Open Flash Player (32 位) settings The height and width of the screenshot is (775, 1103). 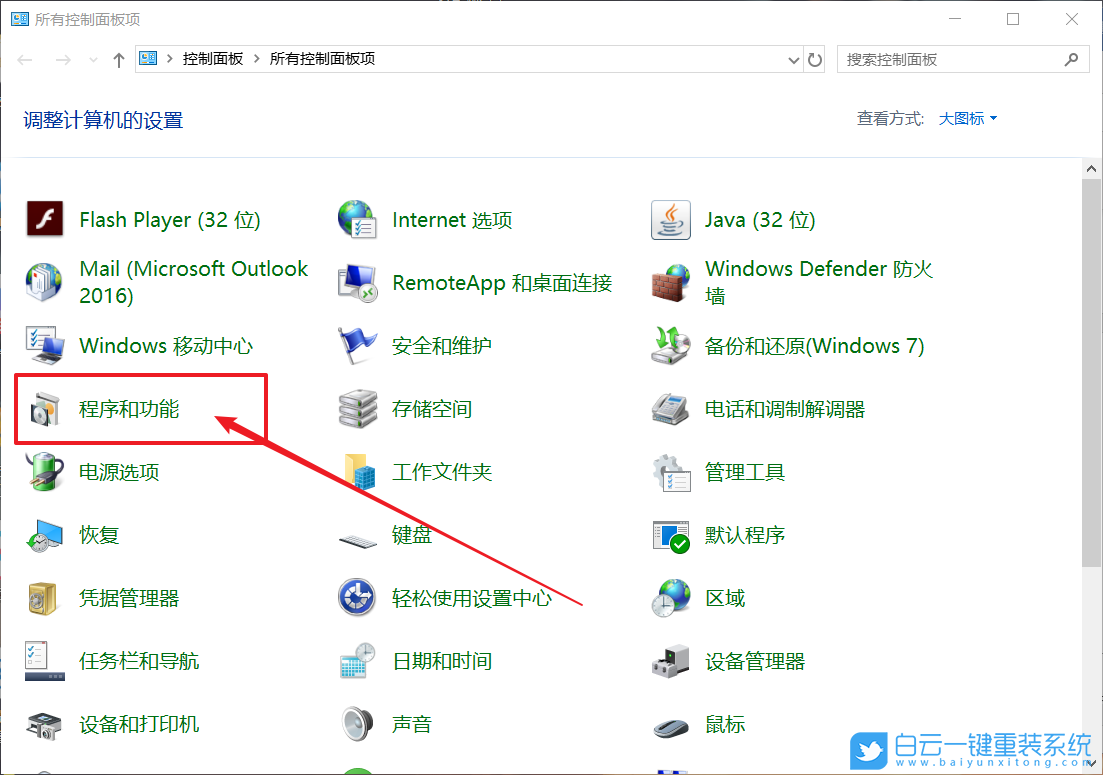click(168, 220)
